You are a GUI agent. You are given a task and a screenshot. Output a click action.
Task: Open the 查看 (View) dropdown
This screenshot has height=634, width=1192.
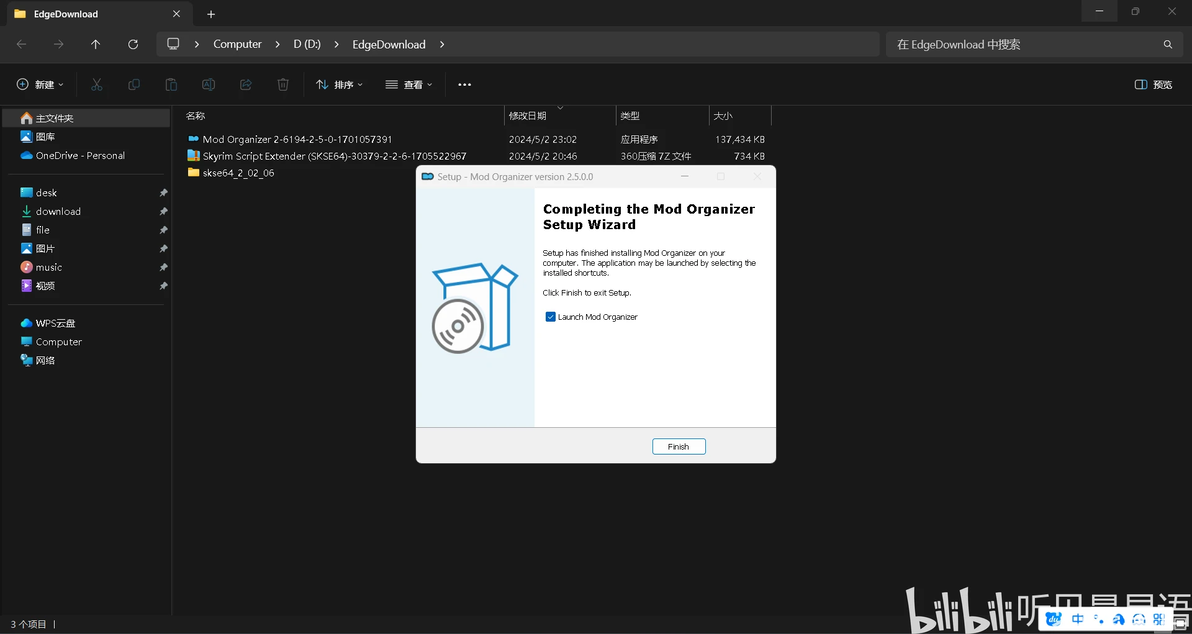coord(409,84)
